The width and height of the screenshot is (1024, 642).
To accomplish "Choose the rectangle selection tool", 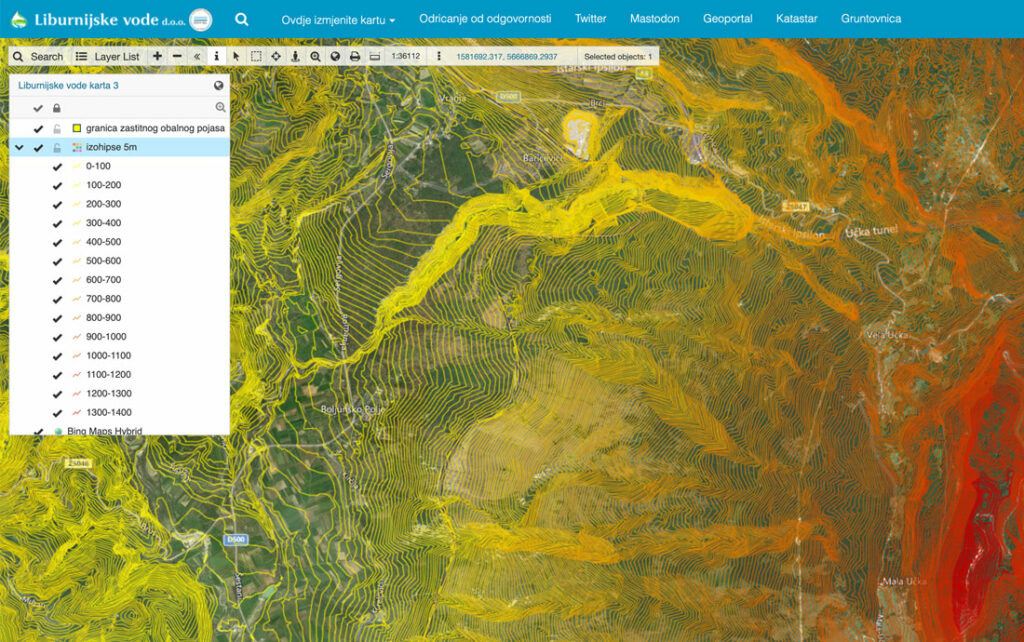I will [x=256, y=57].
